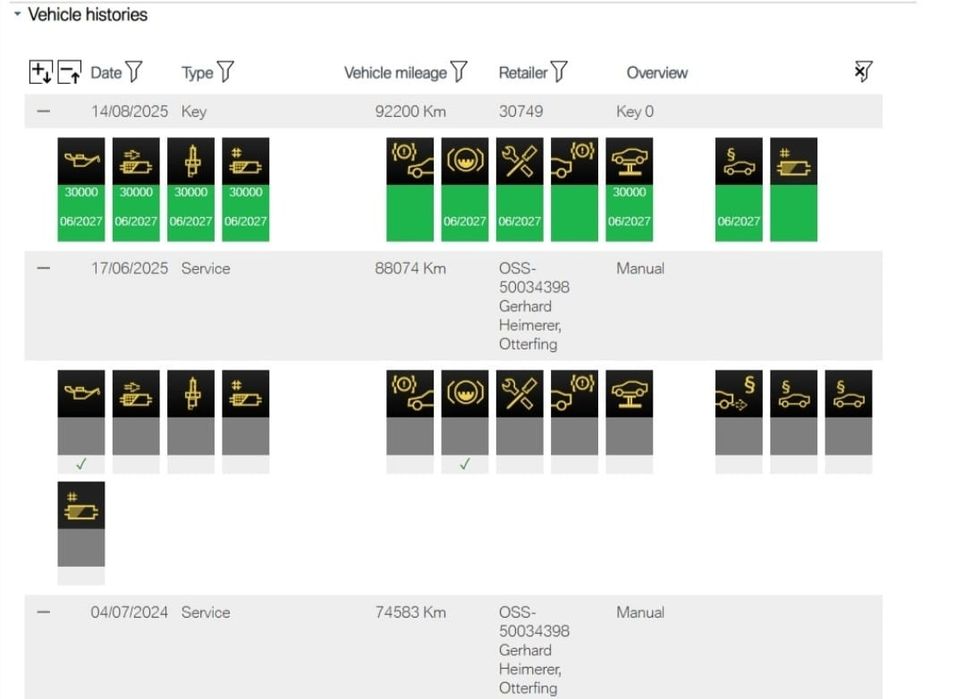Click the 04/07/2024 date cell
This screenshot has width=964, height=699.
click(x=129, y=612)
